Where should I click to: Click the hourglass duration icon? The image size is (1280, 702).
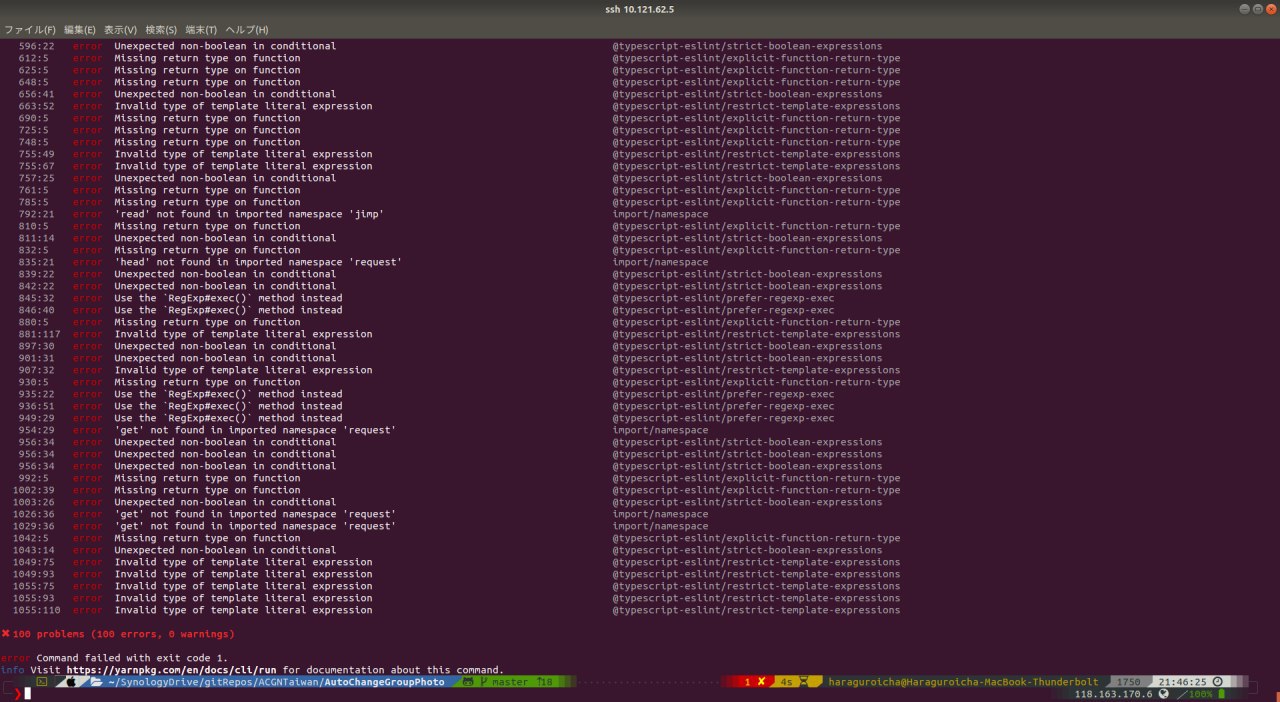803,682
